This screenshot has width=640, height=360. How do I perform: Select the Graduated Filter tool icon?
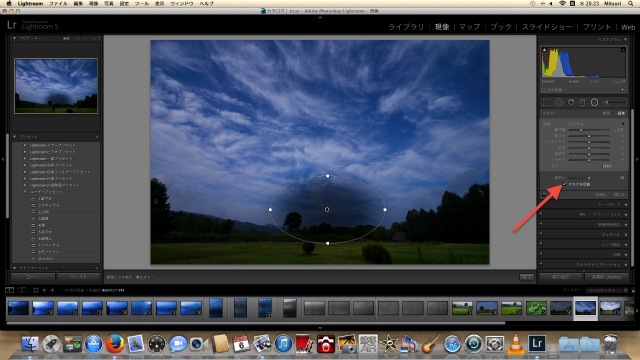pyautogui.click(x=582, y=102)
